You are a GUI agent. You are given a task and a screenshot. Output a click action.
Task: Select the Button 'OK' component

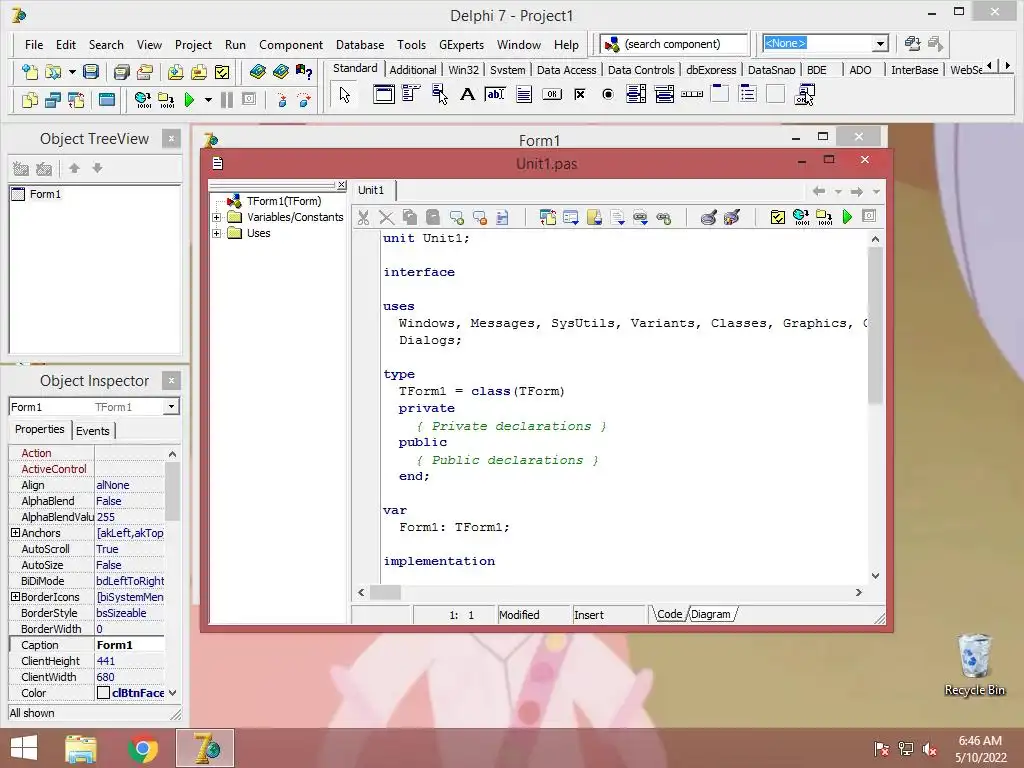(x=552, y=95)
